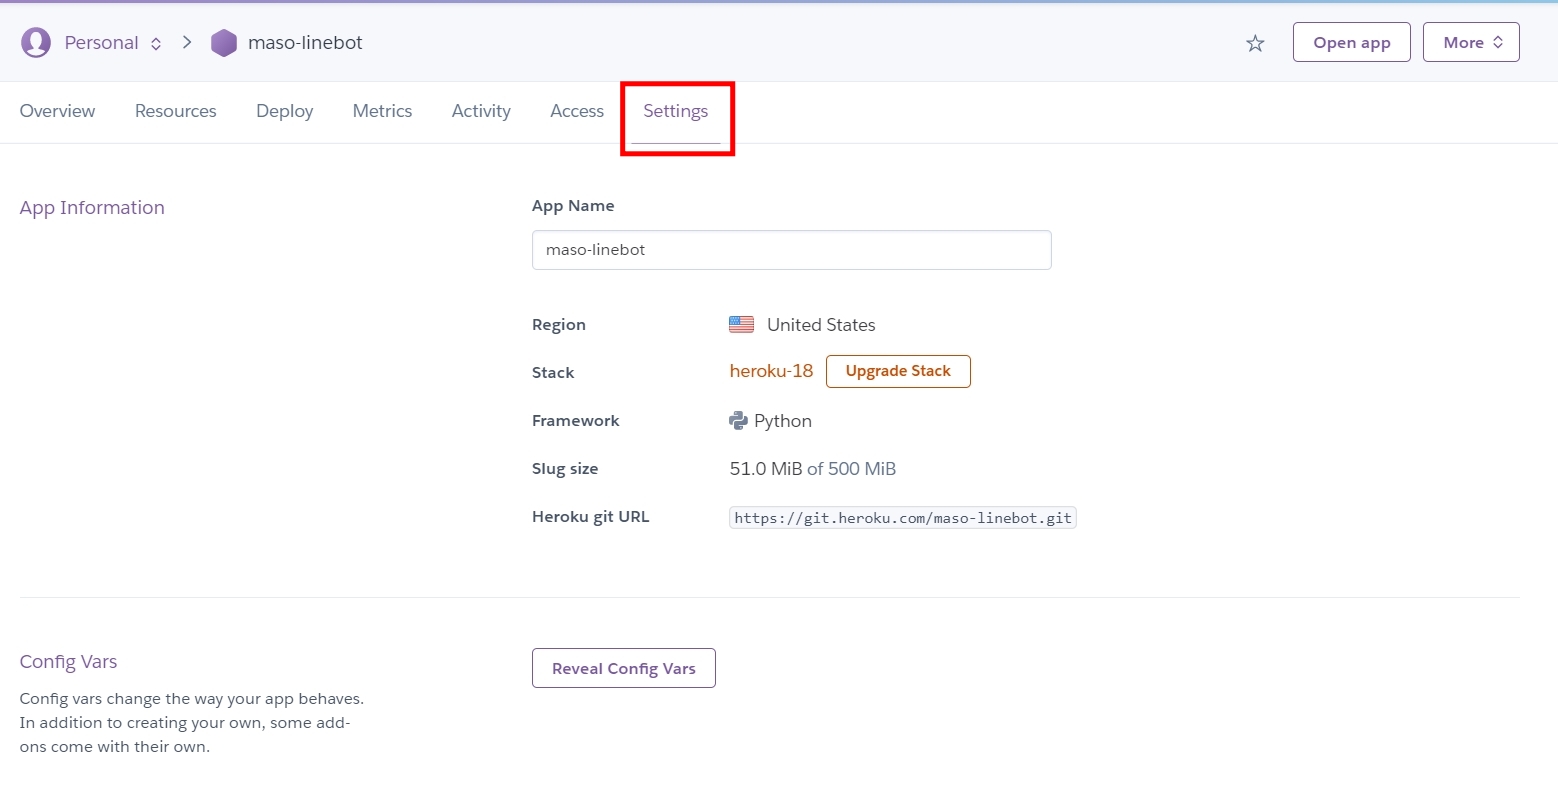1558x809 pixels.
Task: Click the maso-linebot breadcrumb name
Action: (x=305, y=43)
